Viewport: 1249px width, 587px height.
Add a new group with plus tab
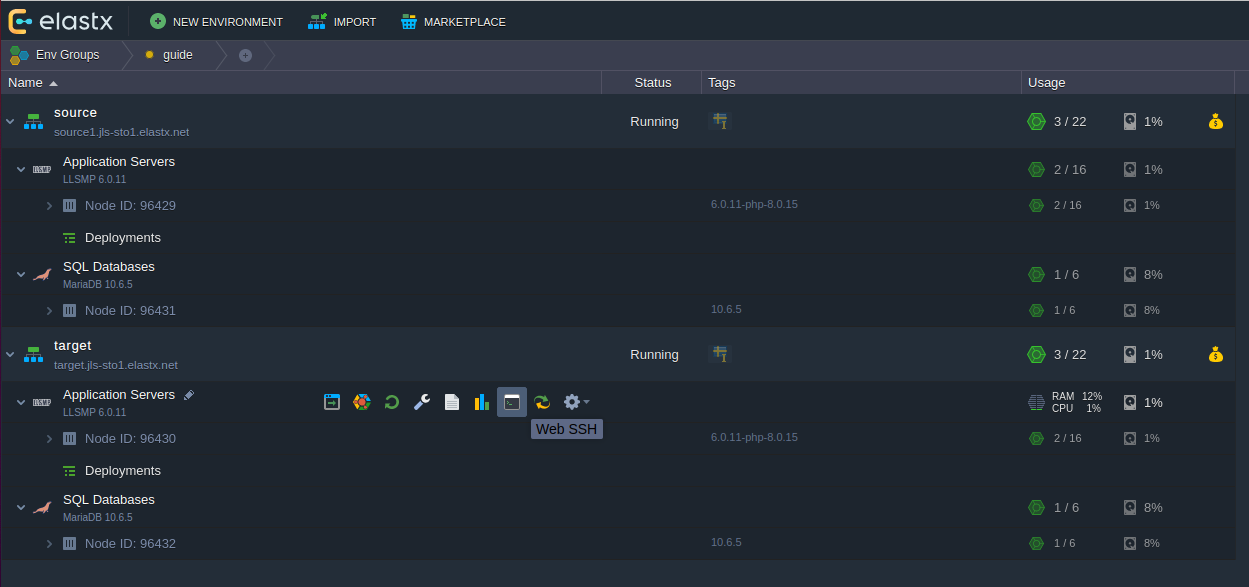[245, 55]
